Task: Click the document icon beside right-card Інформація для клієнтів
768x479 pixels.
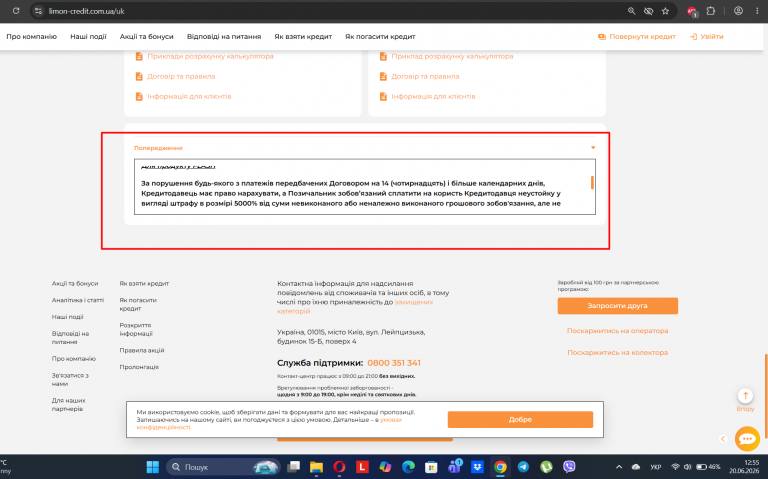Action: (x=383, y=96)
